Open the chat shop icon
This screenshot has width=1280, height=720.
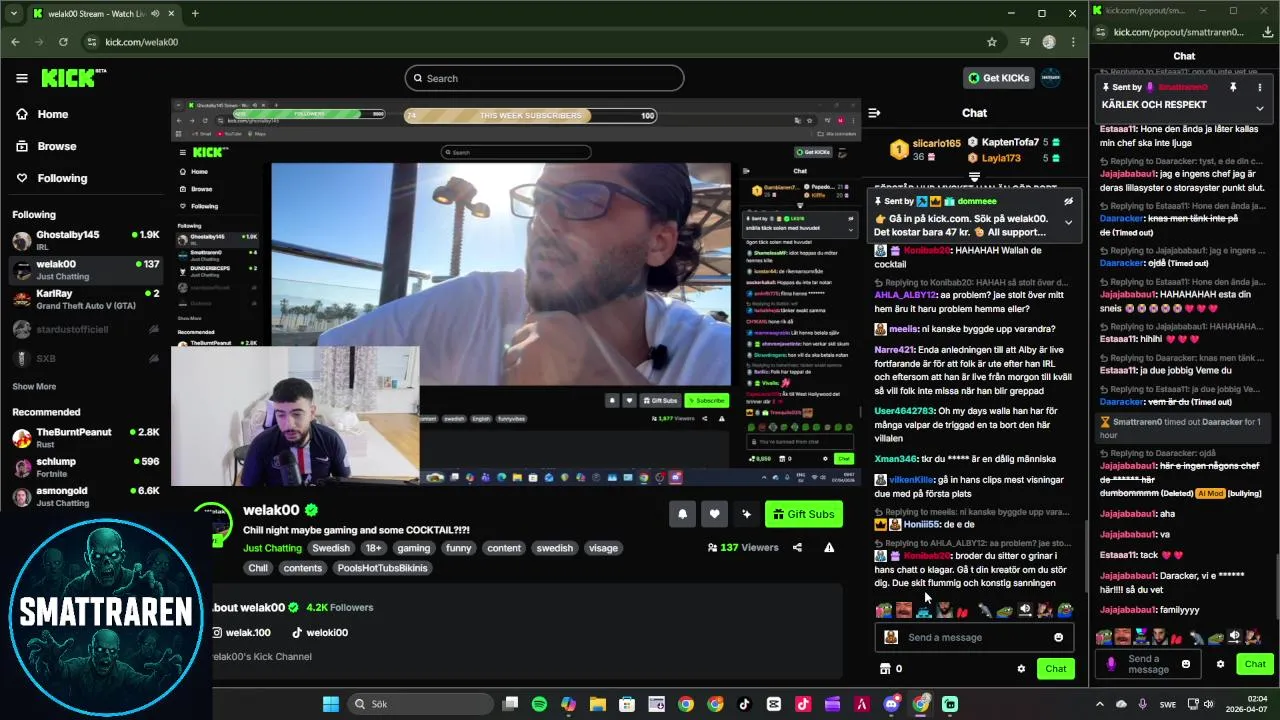(x=884, y=669)
